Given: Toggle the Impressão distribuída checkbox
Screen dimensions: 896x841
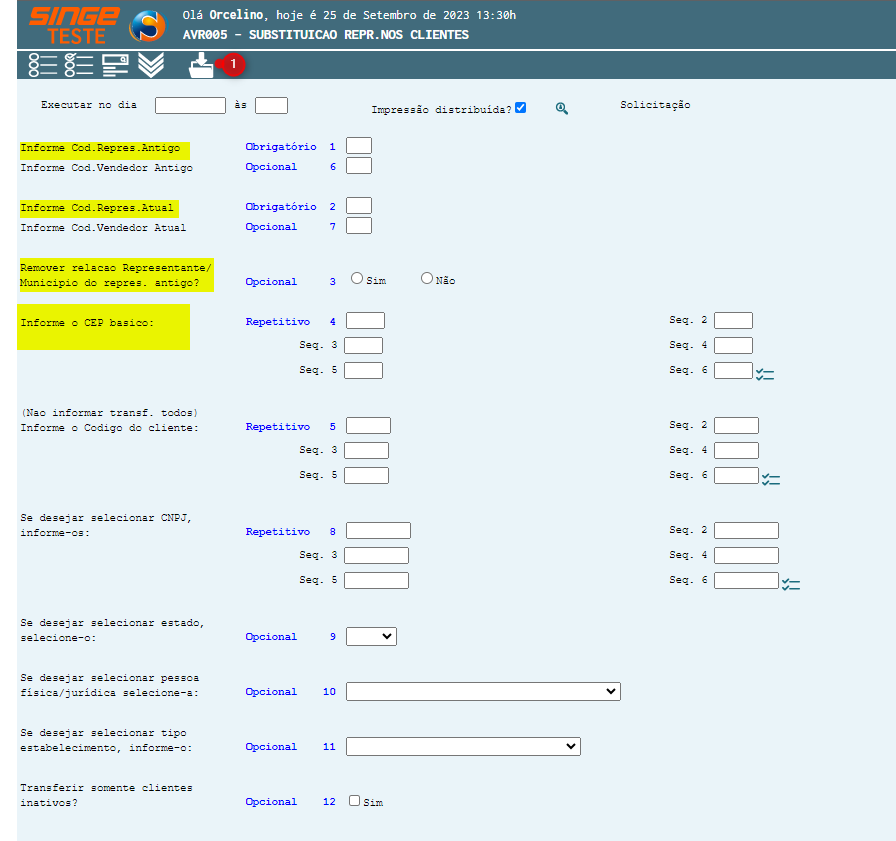Looking at the screenshot, I should point(521,108).
